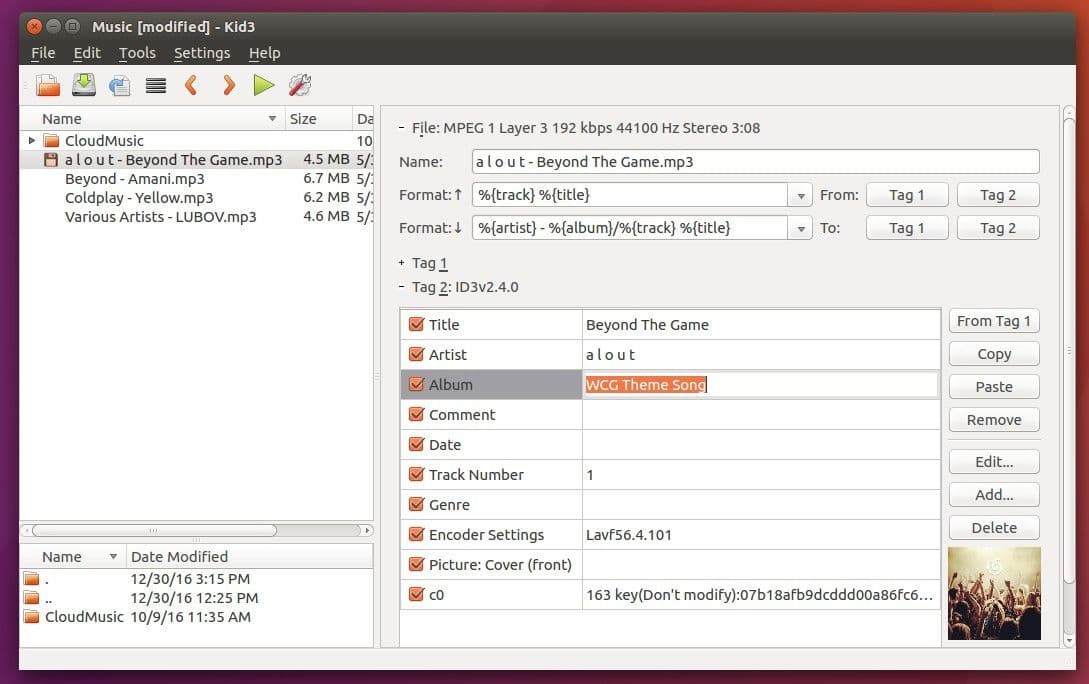Open the Settings menu
Screen dimensions: 1089x684
click(201, 53)
